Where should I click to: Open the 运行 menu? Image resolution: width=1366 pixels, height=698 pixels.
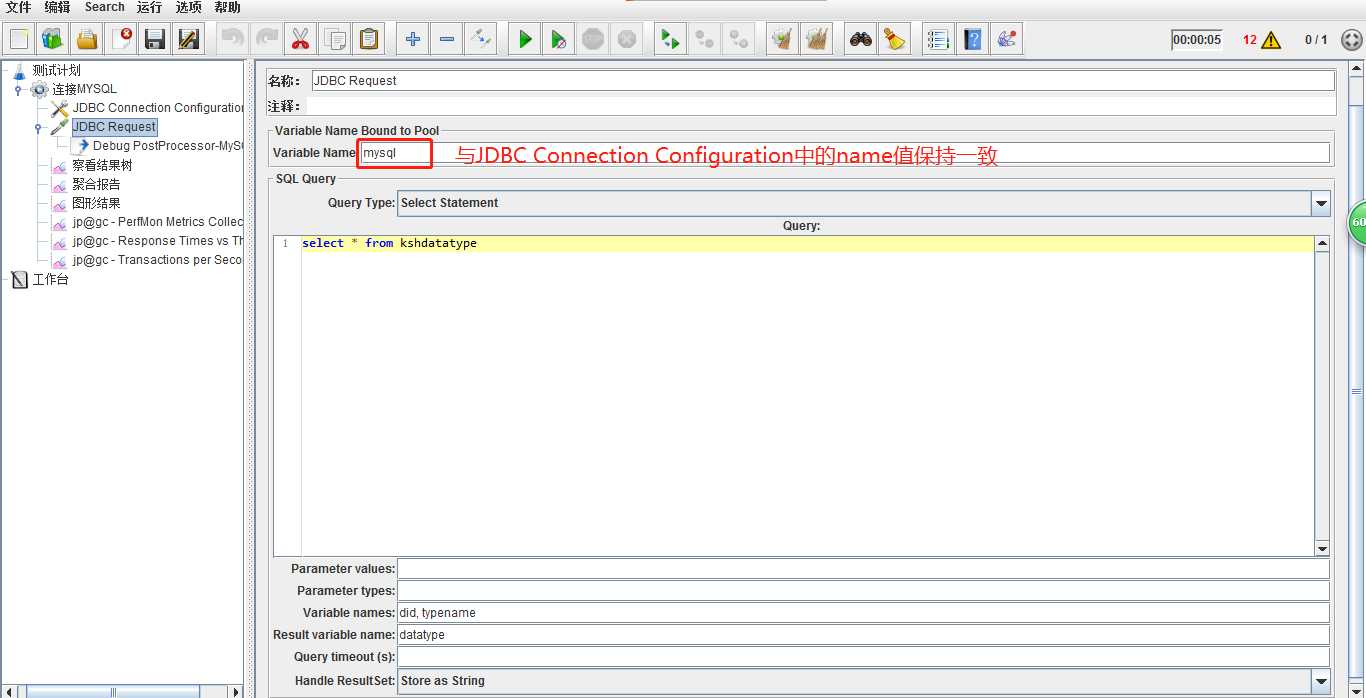click(149, 7)
